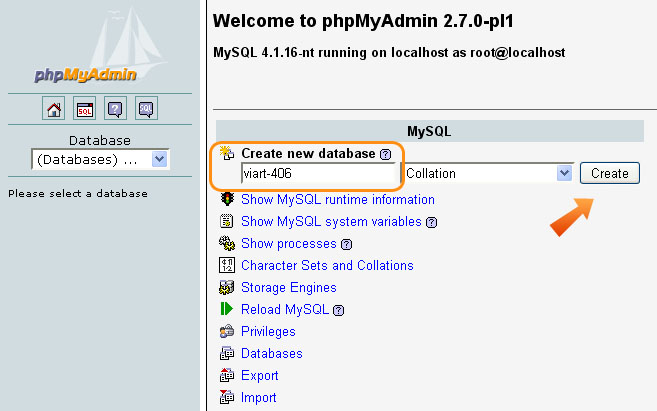Click the 'Welcome to phpMyAdmin 2.7.0-pl1' heading

pyautogui.click(x=363, y=21)
